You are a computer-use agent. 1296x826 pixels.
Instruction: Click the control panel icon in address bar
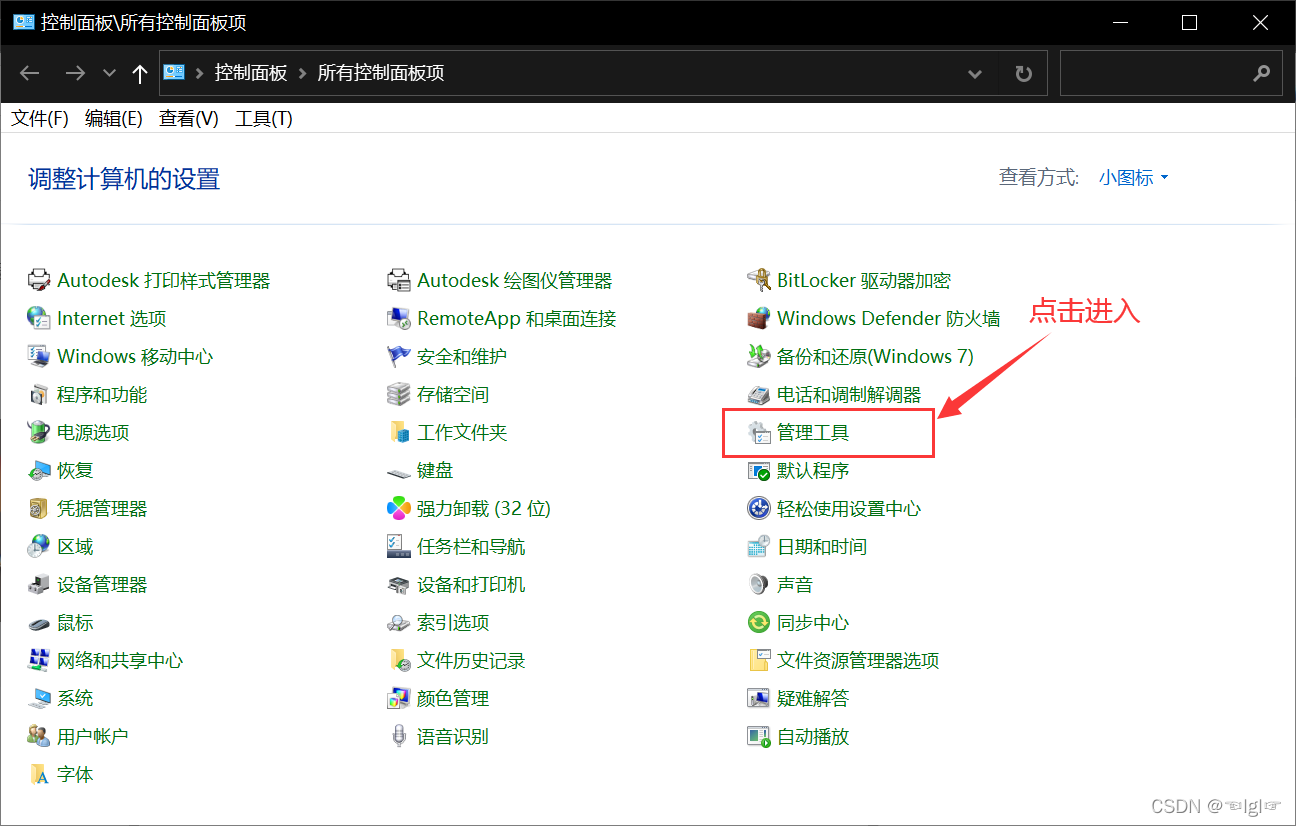(x=174, y=72)
